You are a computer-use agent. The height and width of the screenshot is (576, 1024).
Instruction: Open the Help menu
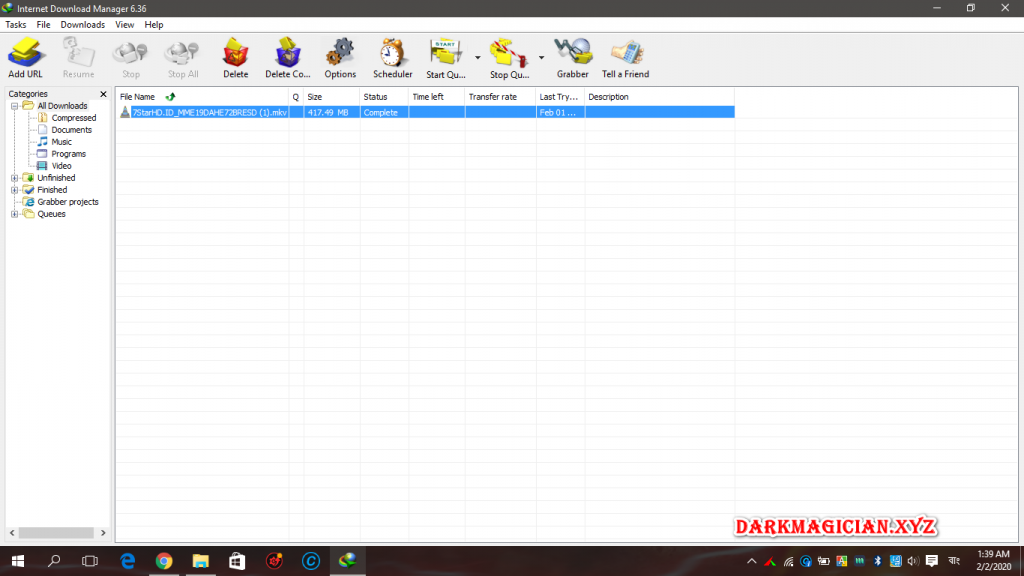[x=153, y=25]
